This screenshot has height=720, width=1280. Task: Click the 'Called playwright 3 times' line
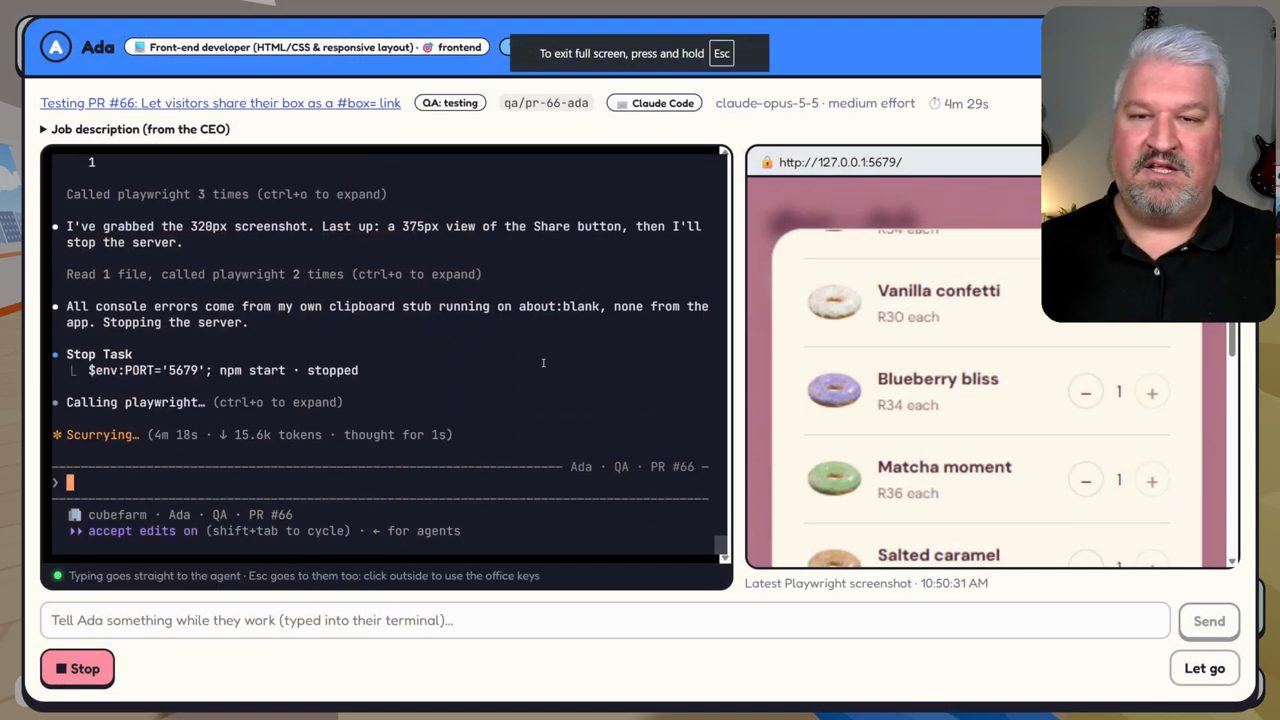[226, 194]
